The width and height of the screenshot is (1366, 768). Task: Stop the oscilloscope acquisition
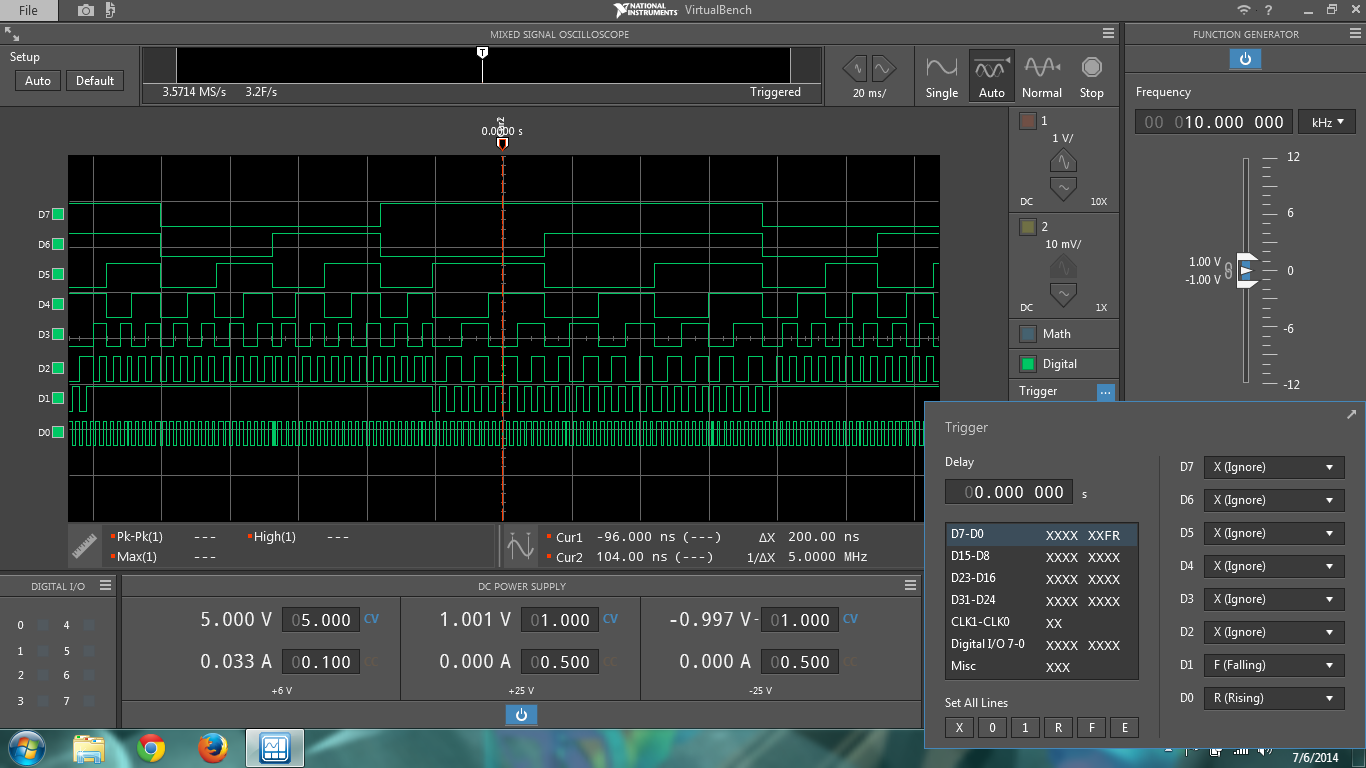(x=1092, y=77)
